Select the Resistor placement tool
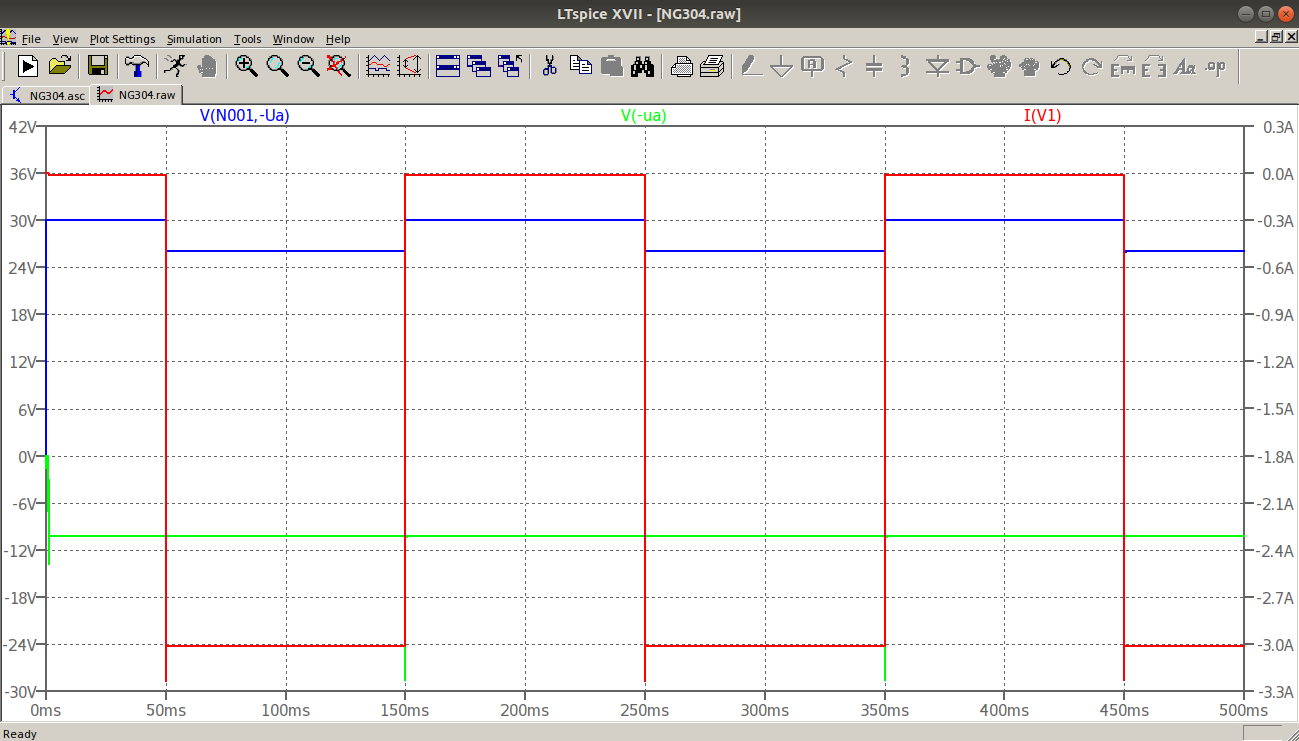The height and width of the screenshot is (741, 1299). pos(844,66)
